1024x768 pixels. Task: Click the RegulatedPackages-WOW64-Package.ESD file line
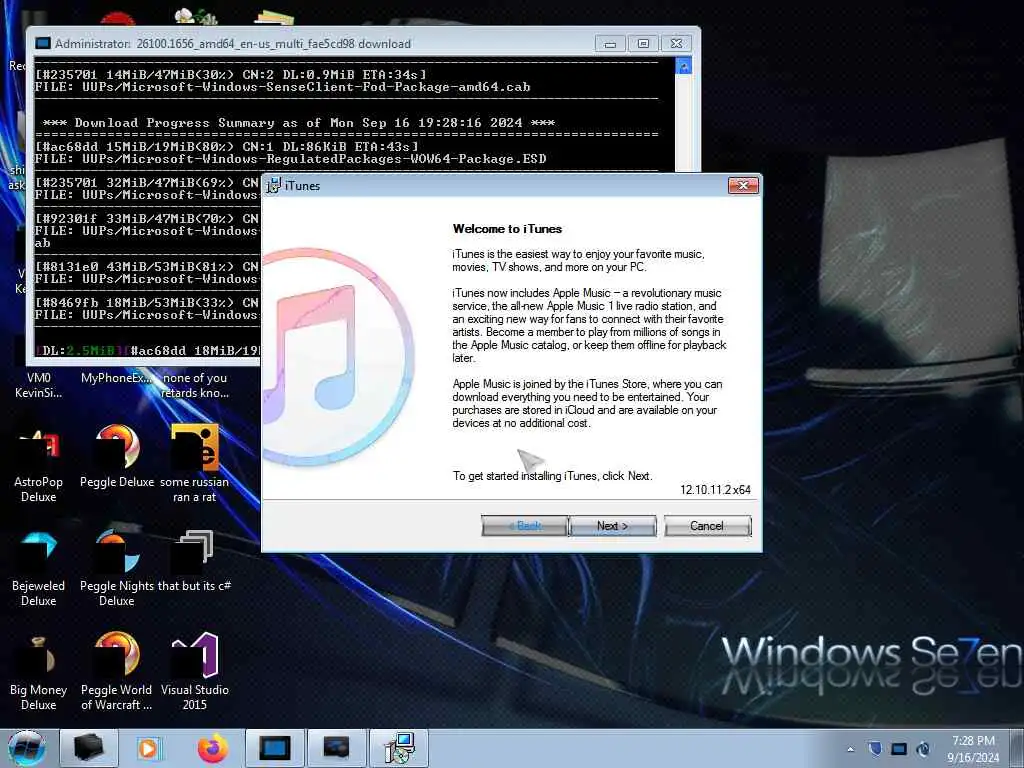[x=291, y=159]
